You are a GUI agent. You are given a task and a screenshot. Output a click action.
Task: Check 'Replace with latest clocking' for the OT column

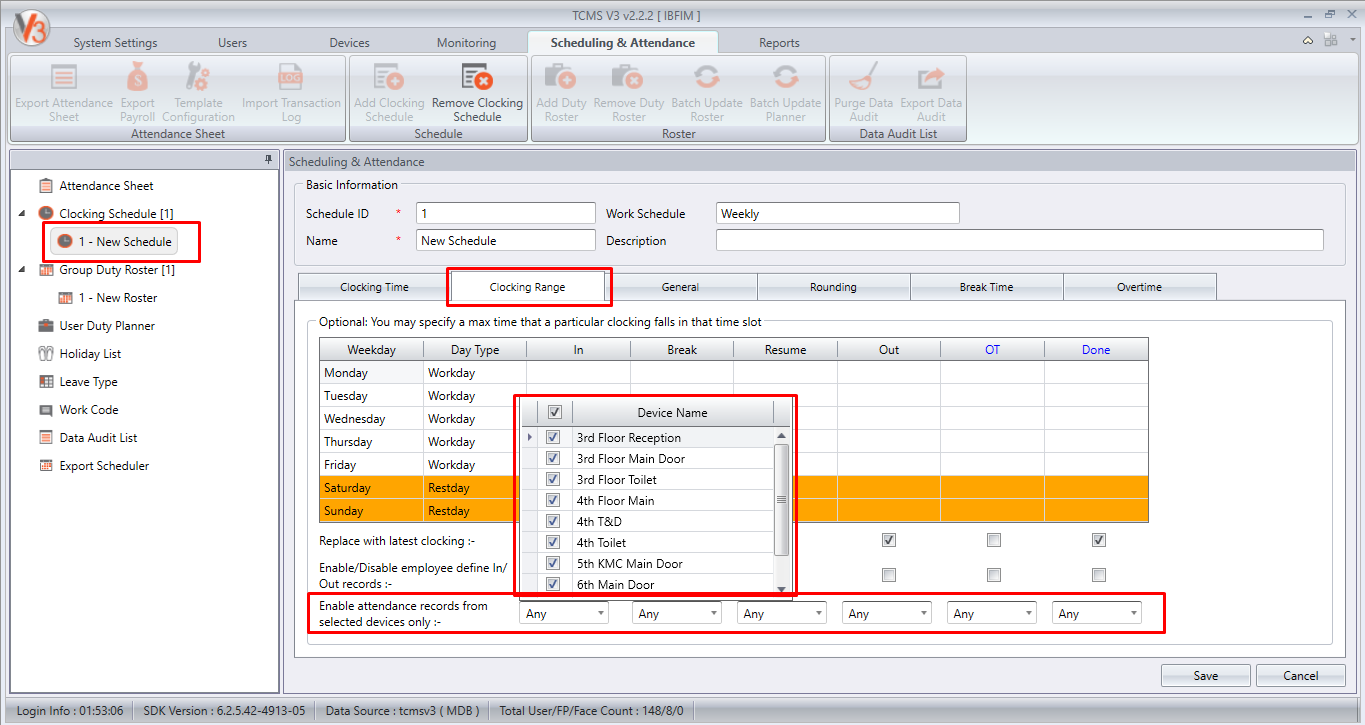pyautogui.click(x=993, y=540)
